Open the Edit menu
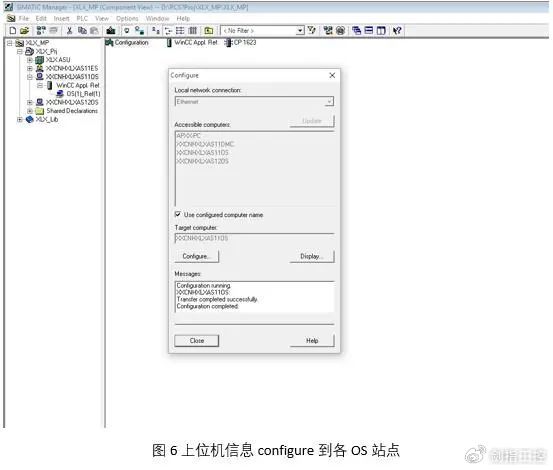This screenshot has height=470, width=553. tap(41, 18)
